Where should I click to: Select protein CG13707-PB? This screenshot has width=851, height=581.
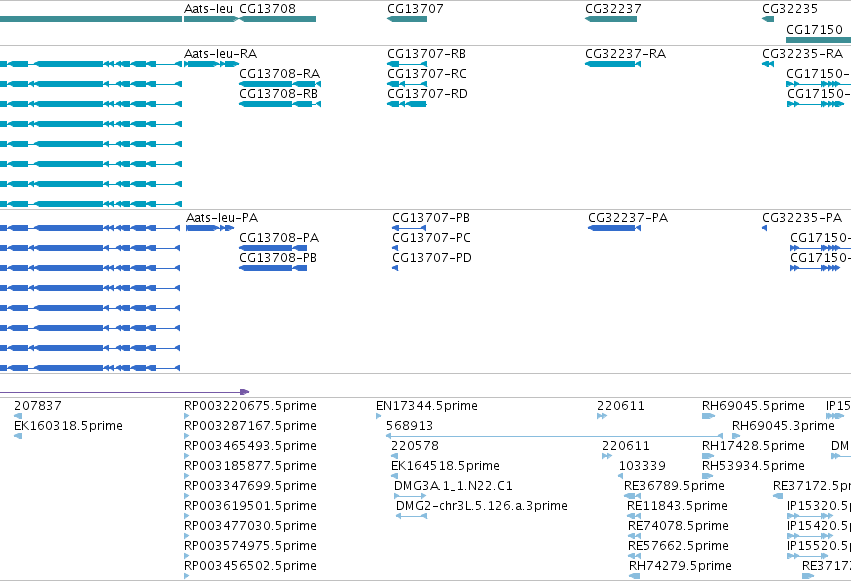[x=409, y=228]
